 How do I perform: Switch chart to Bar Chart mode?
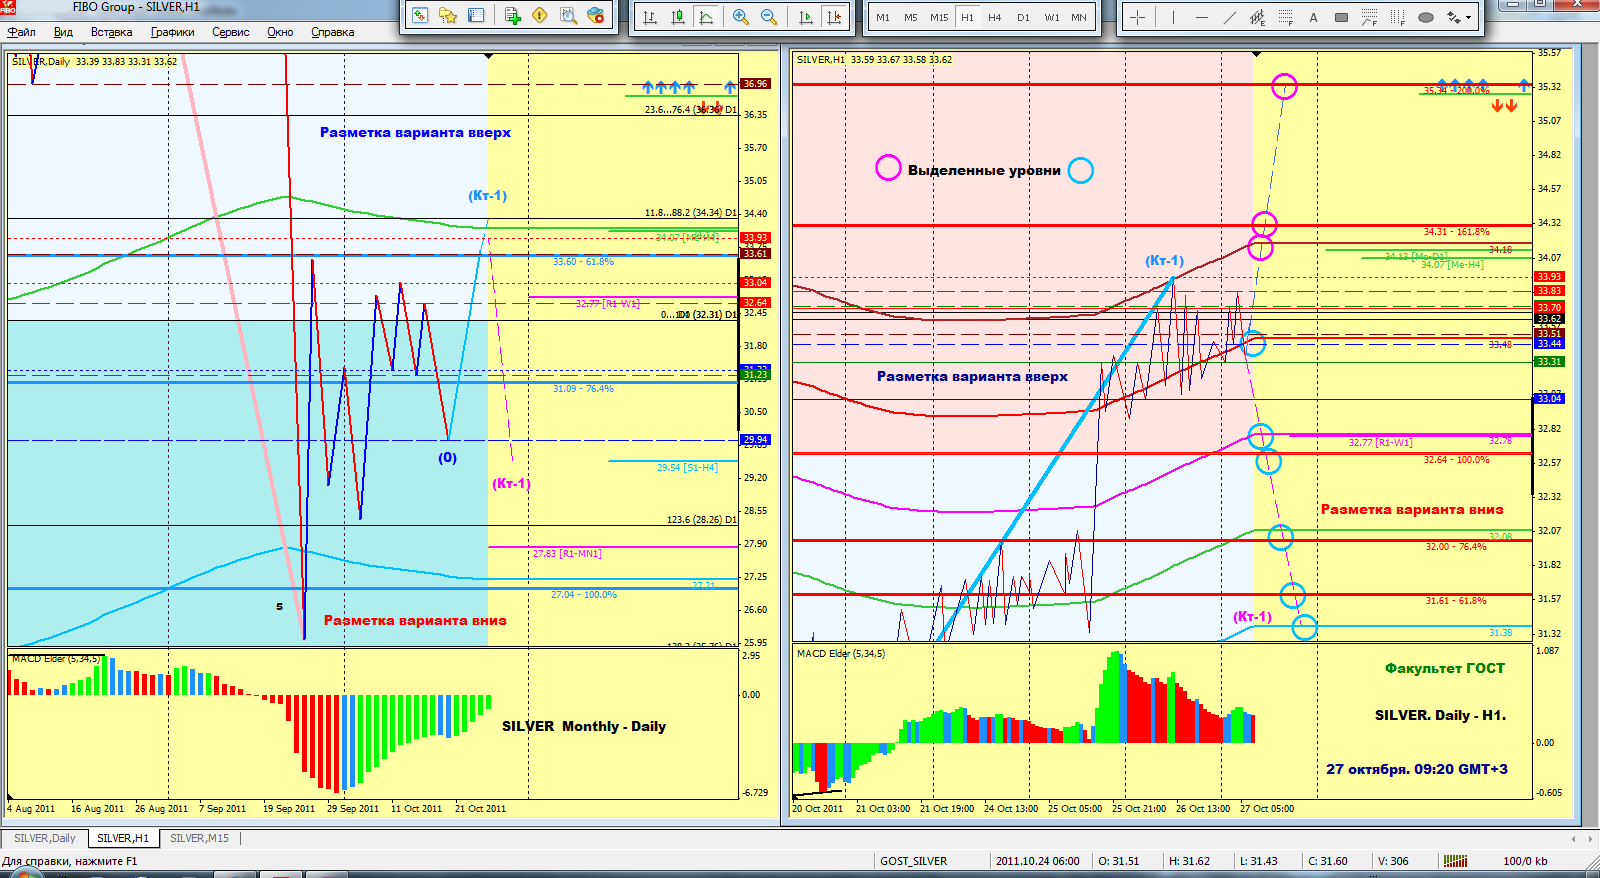(x=650, y=17)
